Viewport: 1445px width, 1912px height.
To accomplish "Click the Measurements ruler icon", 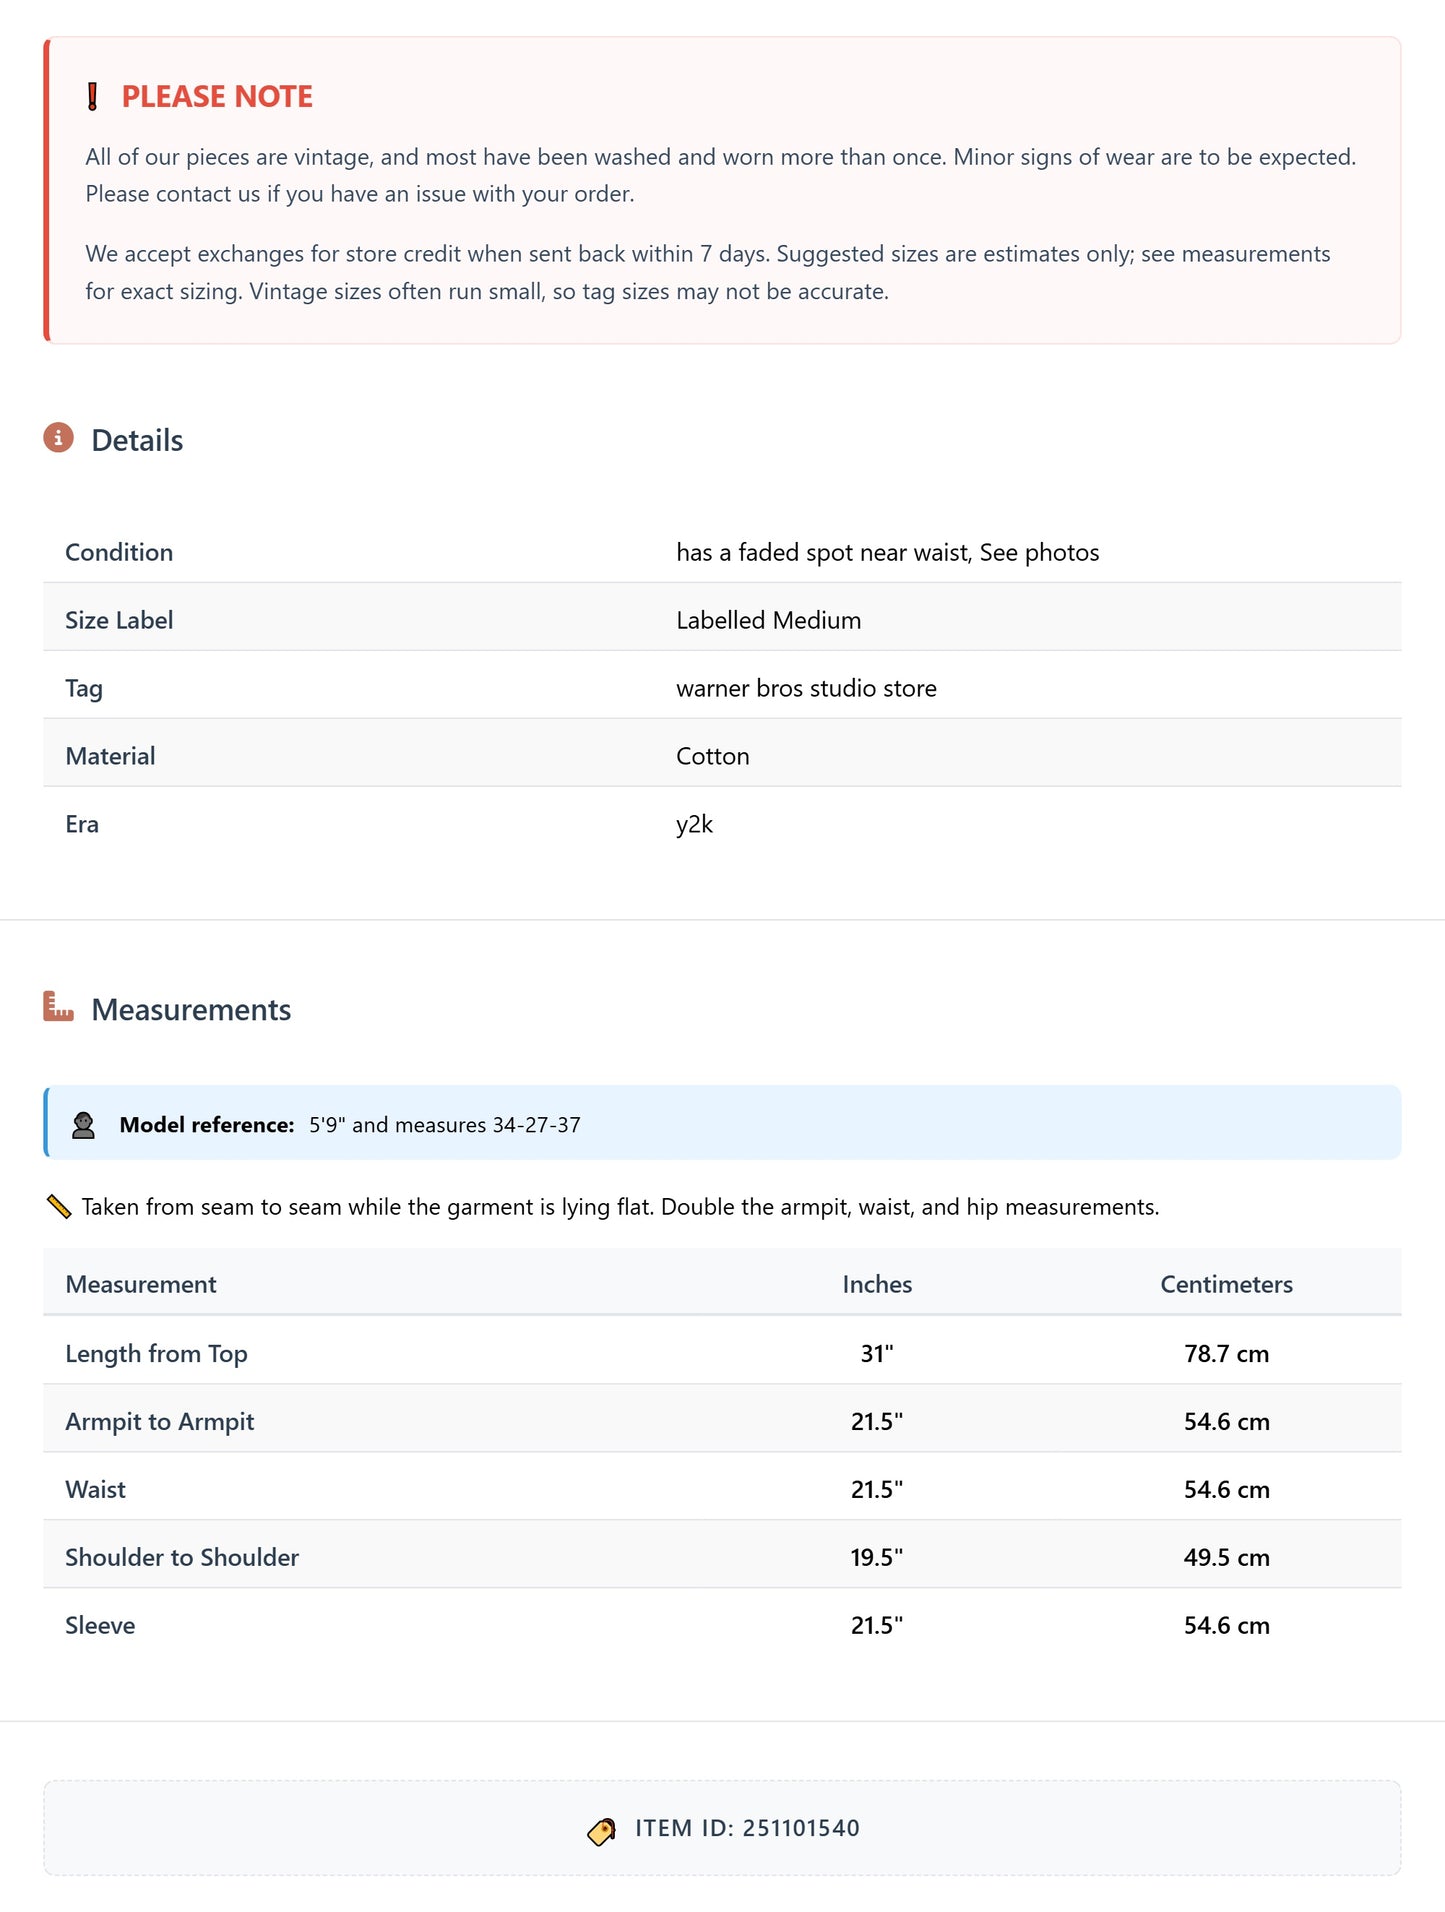I will click(58, 1007).
